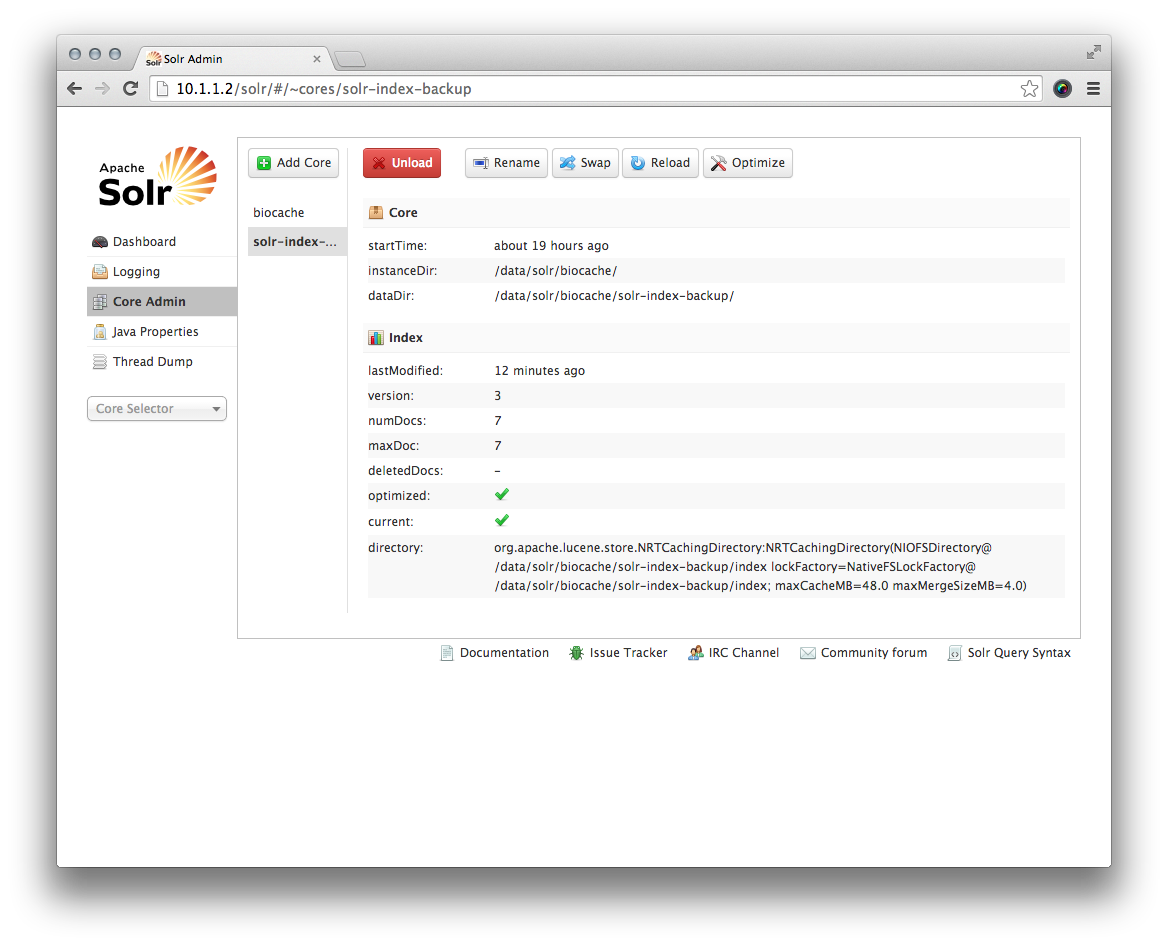The height and width of the screenshot is (946, 1168).
Task: Click the 'deletedDocs:' label
Action: point(405,471)
